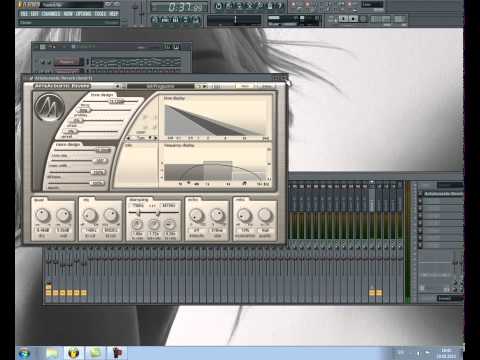Open the EDIT menu
The width and height of the screenshot is (480, 360).
(x=35, y=14)
